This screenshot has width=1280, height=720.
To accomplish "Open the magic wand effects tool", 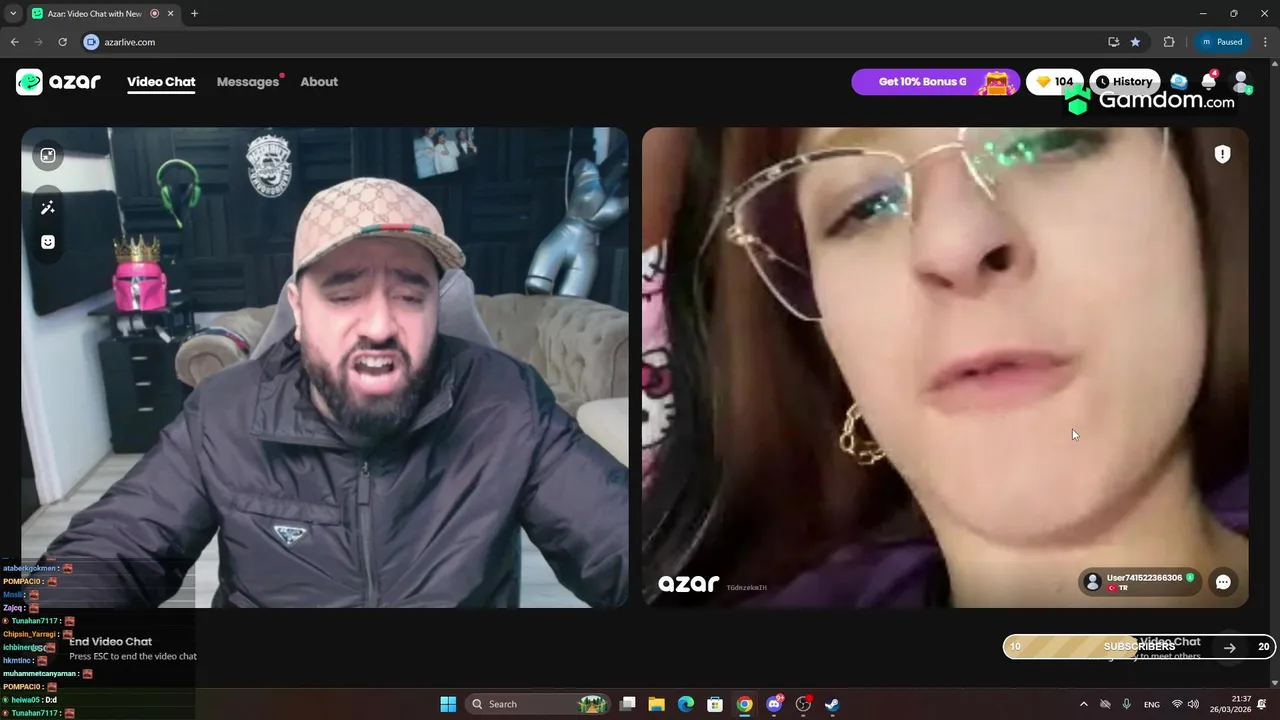I will click(x=47, y=207).
